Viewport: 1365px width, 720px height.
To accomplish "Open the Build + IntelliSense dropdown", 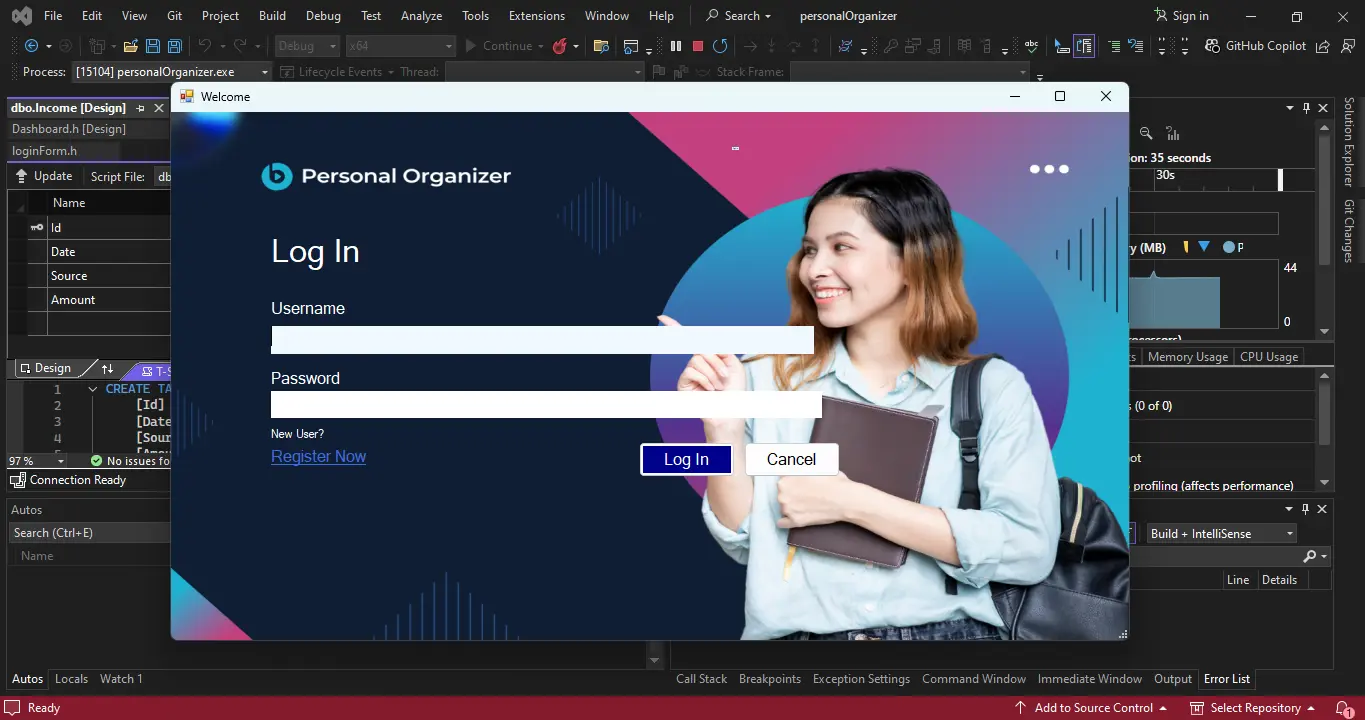I will [1220, 533].
